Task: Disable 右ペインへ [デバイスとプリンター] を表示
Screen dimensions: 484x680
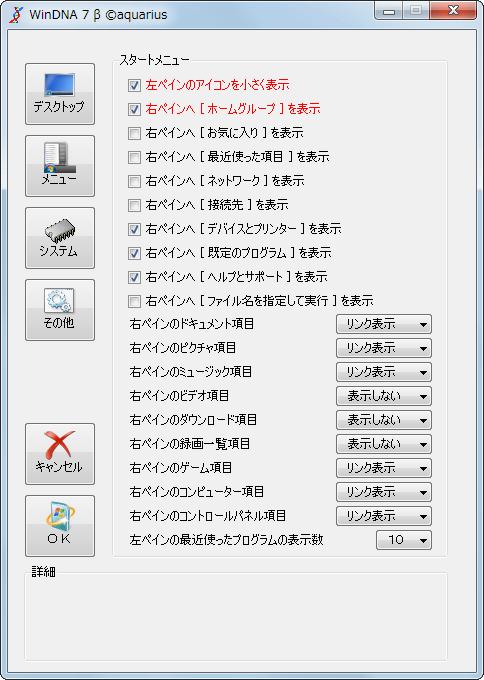Action: pos(134,229)
